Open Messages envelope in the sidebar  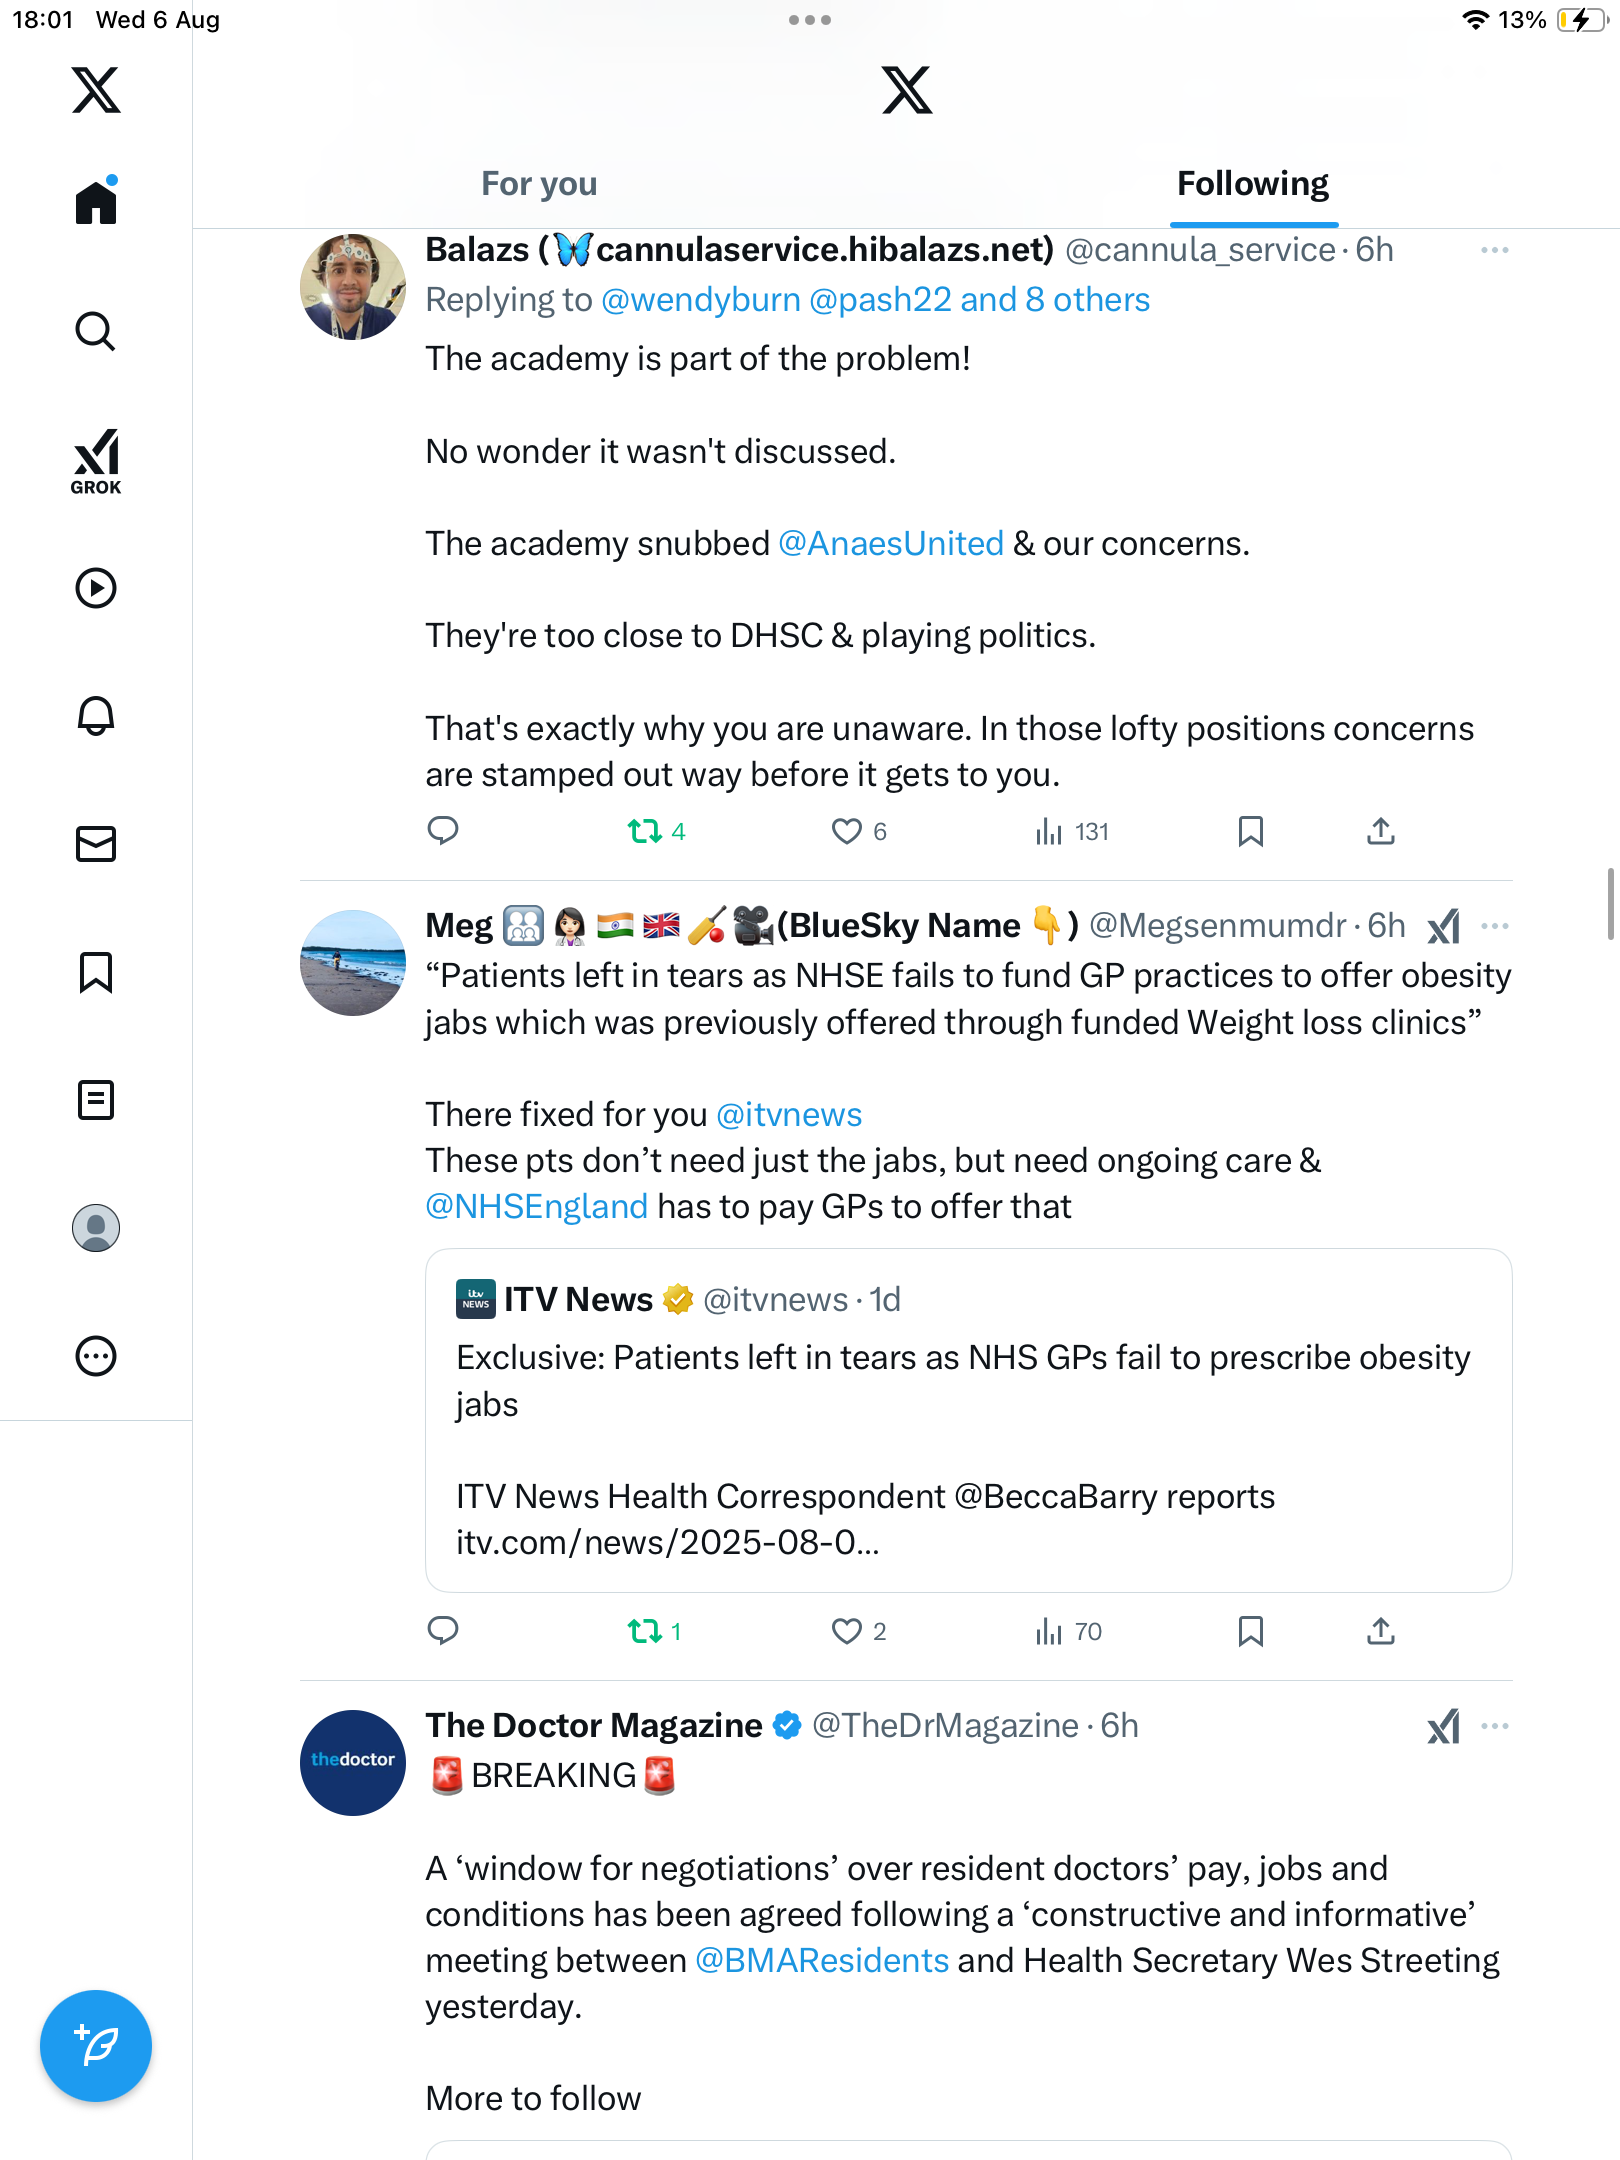click(x=96, y=844)
